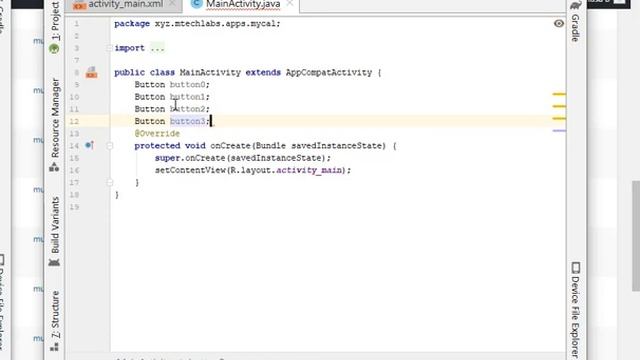The width and height of the screenshot is (640, 360).
Task: Open the Resource Manager panel
Action: (55, 118)
